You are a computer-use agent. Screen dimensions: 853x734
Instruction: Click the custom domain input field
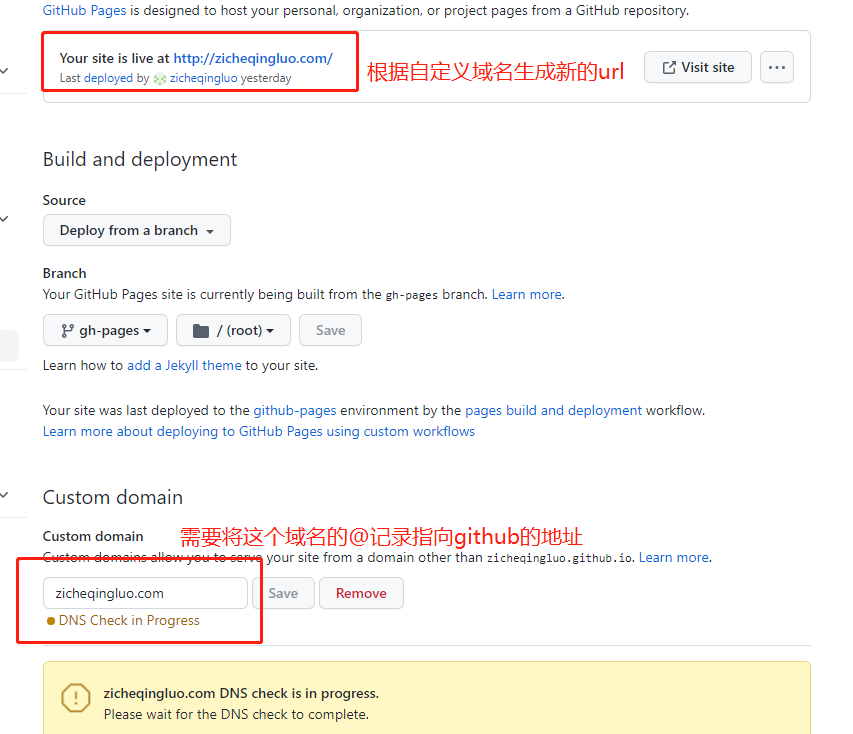coord(145,593)
